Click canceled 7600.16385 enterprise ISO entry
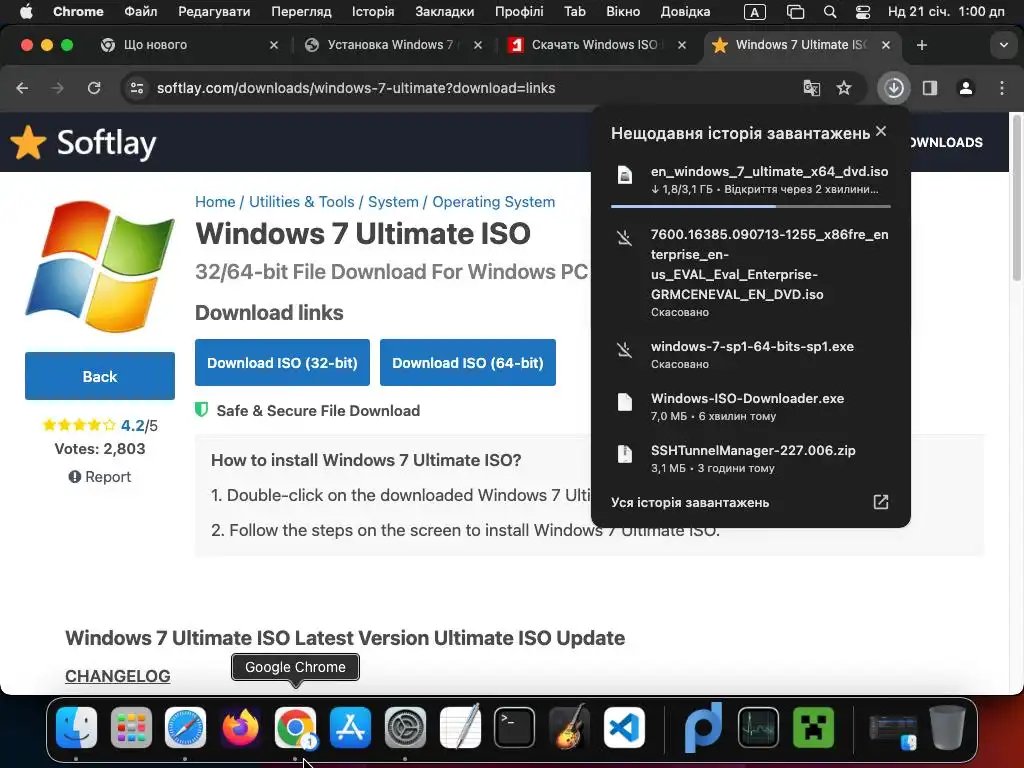The height and width of the screenshot is (768, 1024). point(750,272)
